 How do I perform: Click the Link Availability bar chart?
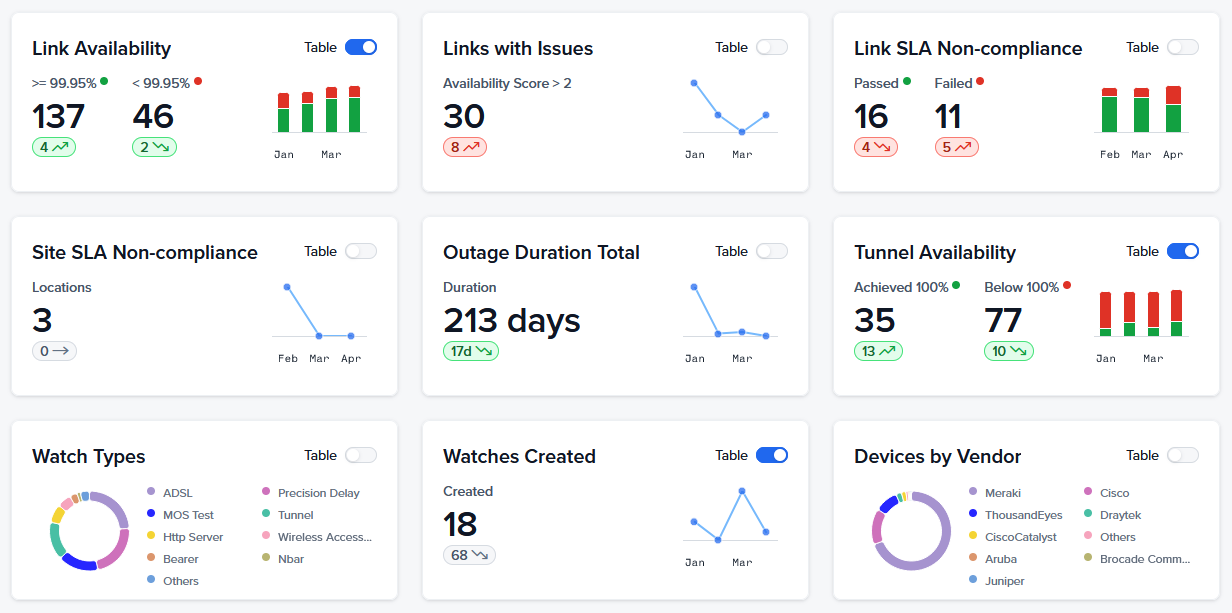(319, 110)
